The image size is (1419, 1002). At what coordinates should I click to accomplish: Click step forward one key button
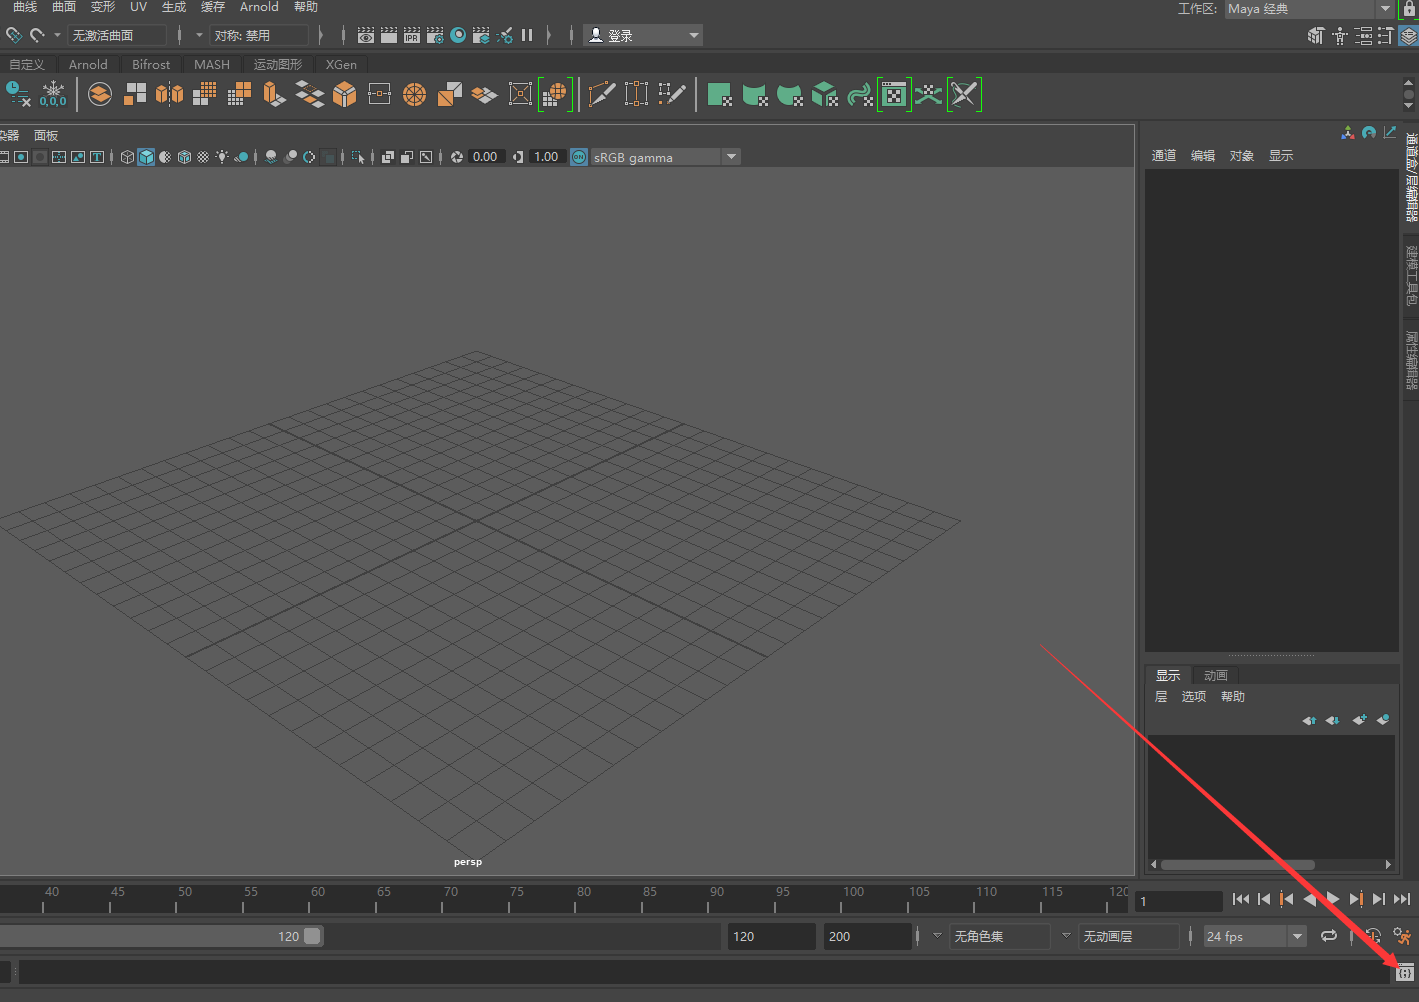tap(1356, 899)
